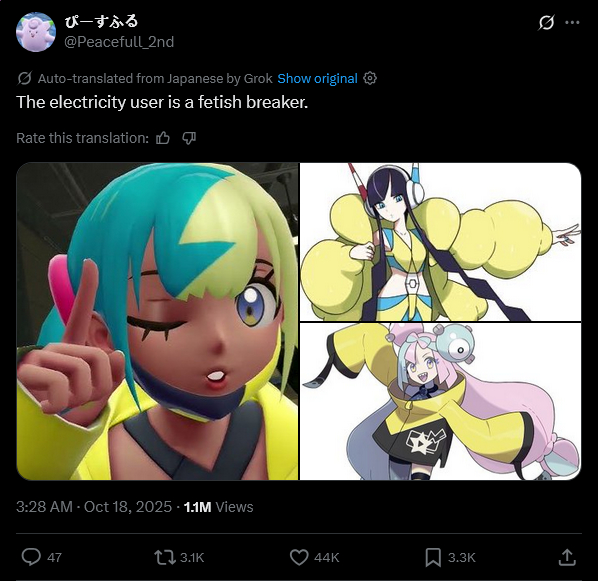This screenshot has height=581, width=598.
Task: Click the 3:28 AM Oct 18, 2025 timestamp
Action: (94, 507)
